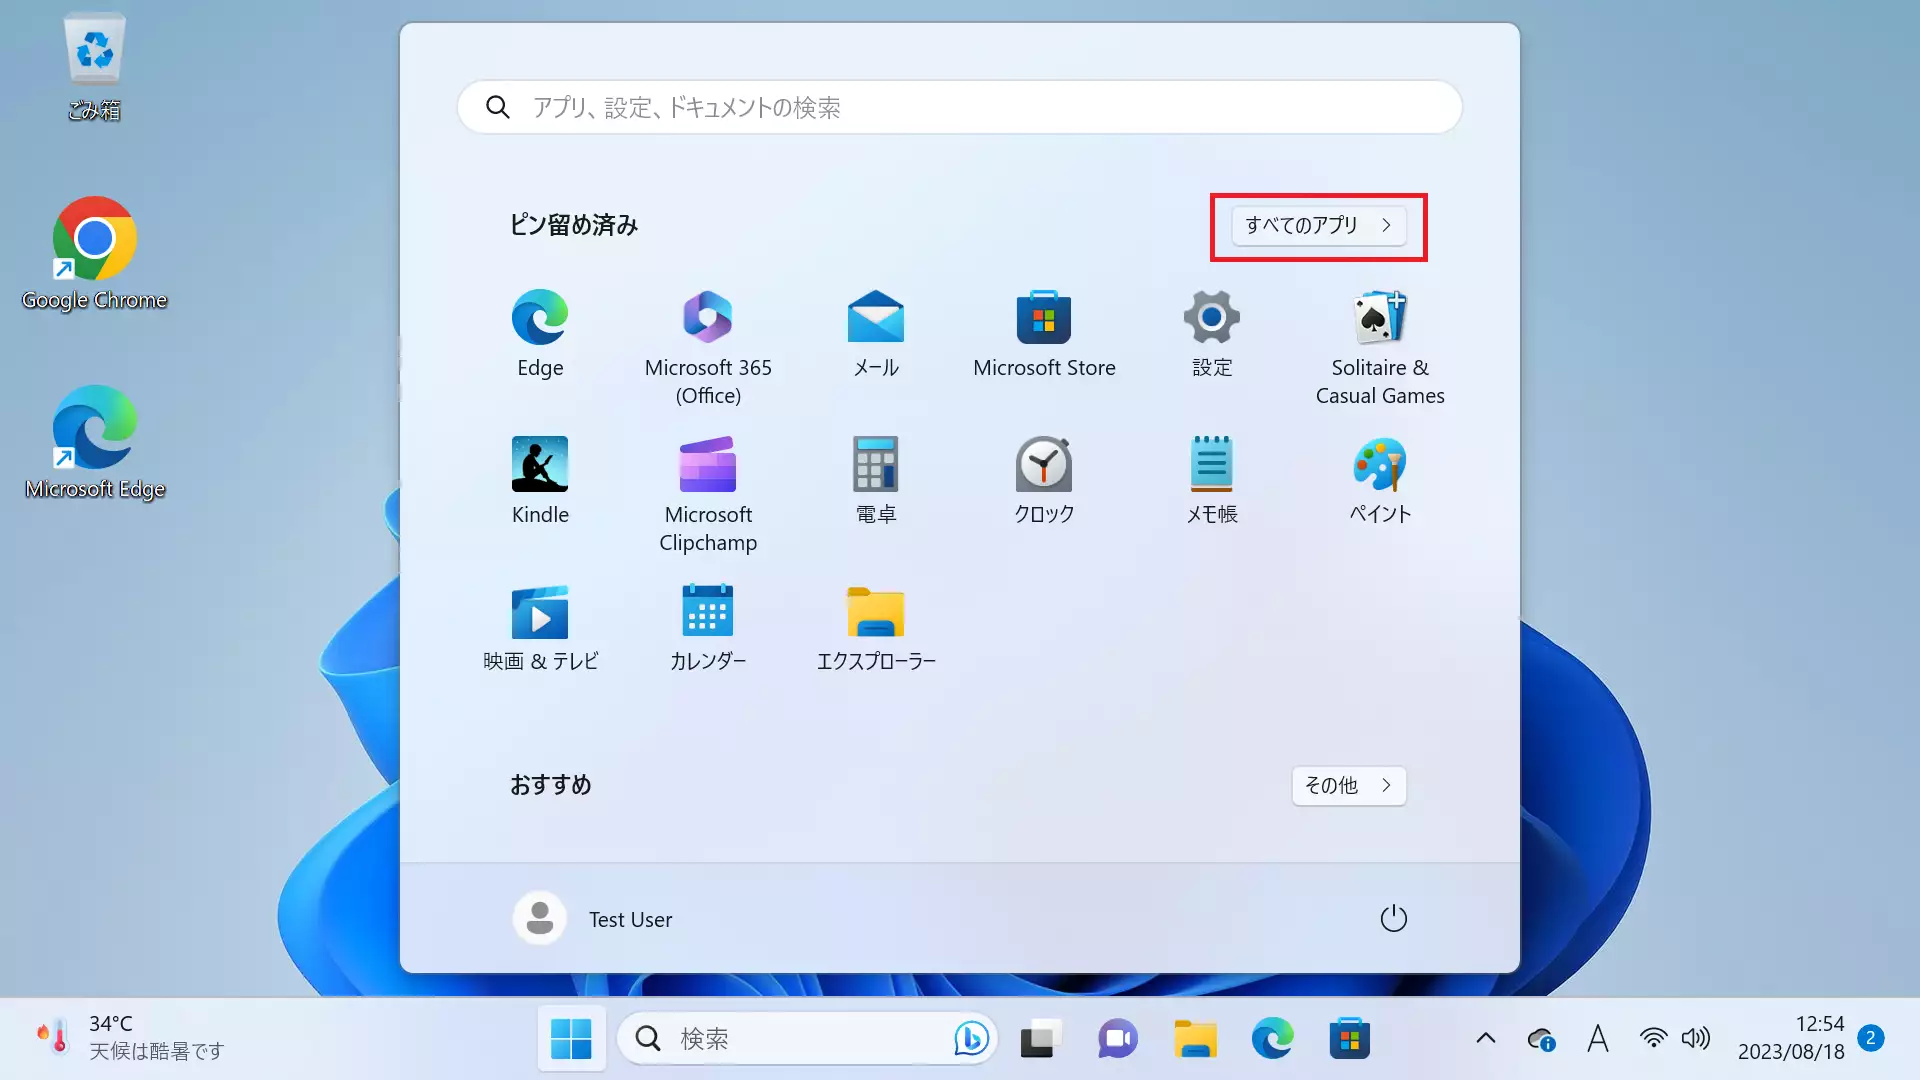Open the Test User account menu
Viewport: 1920px width, 1080px height.
pyautogui.click(x=593, y=918)
